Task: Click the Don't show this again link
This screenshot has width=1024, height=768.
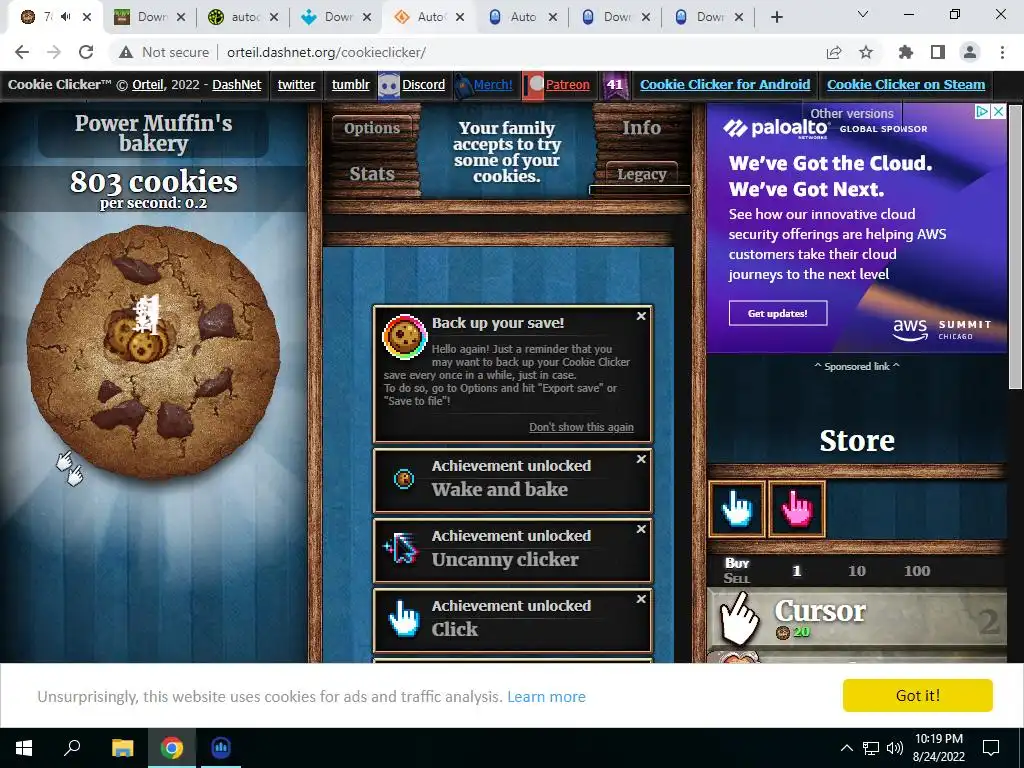Action: point(581,427)
